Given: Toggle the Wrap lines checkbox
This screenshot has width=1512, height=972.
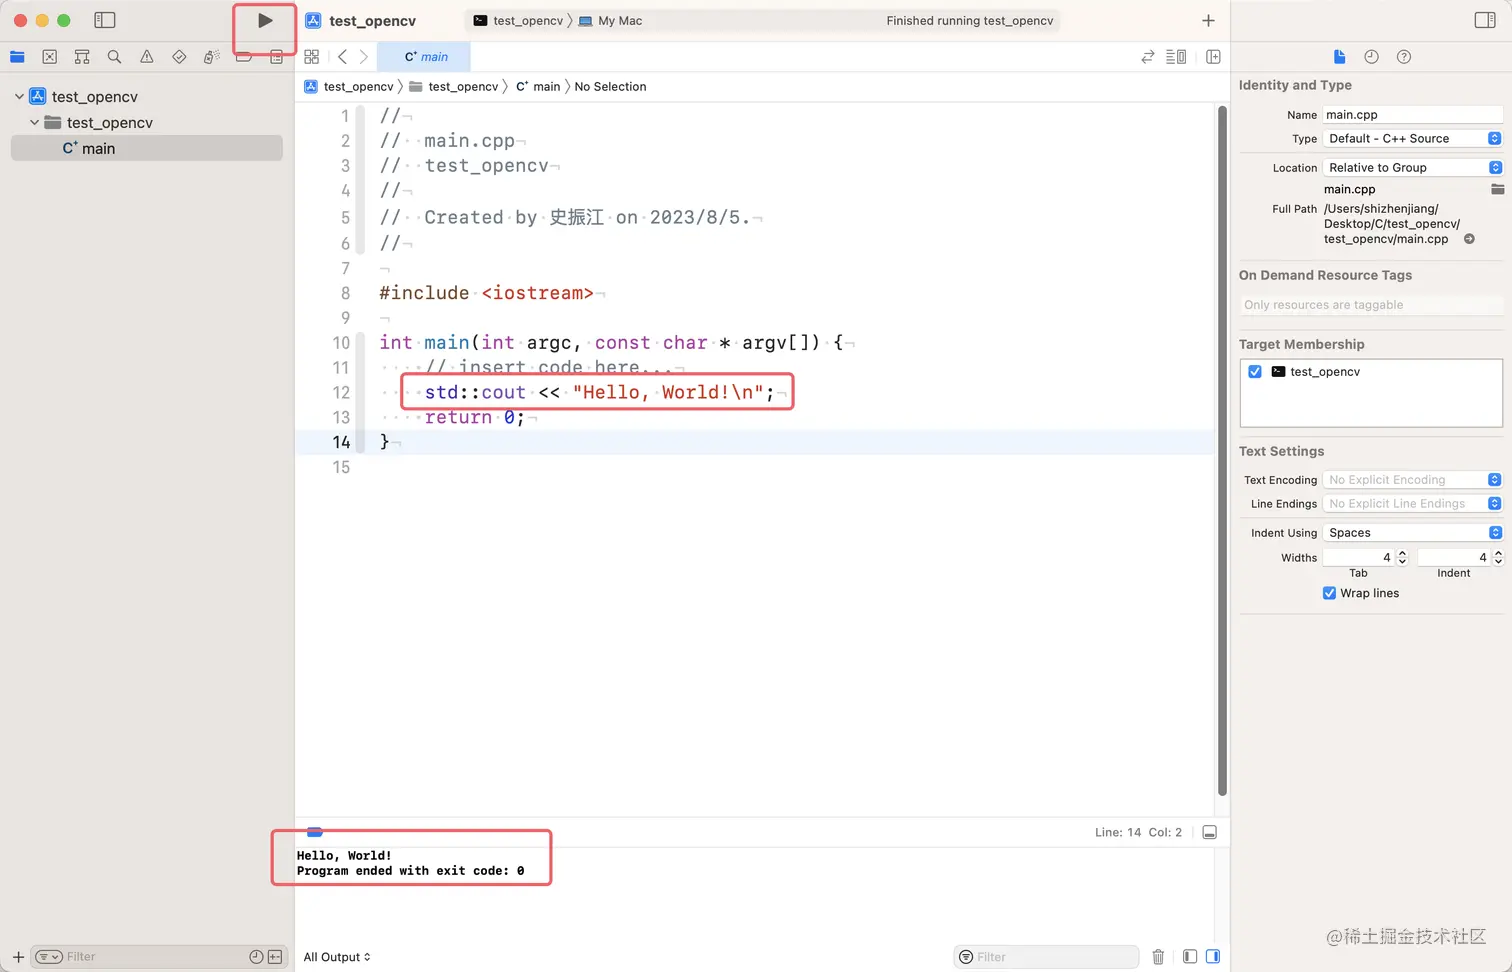Looking at the screenshot, I should (x=1329, y=593).
